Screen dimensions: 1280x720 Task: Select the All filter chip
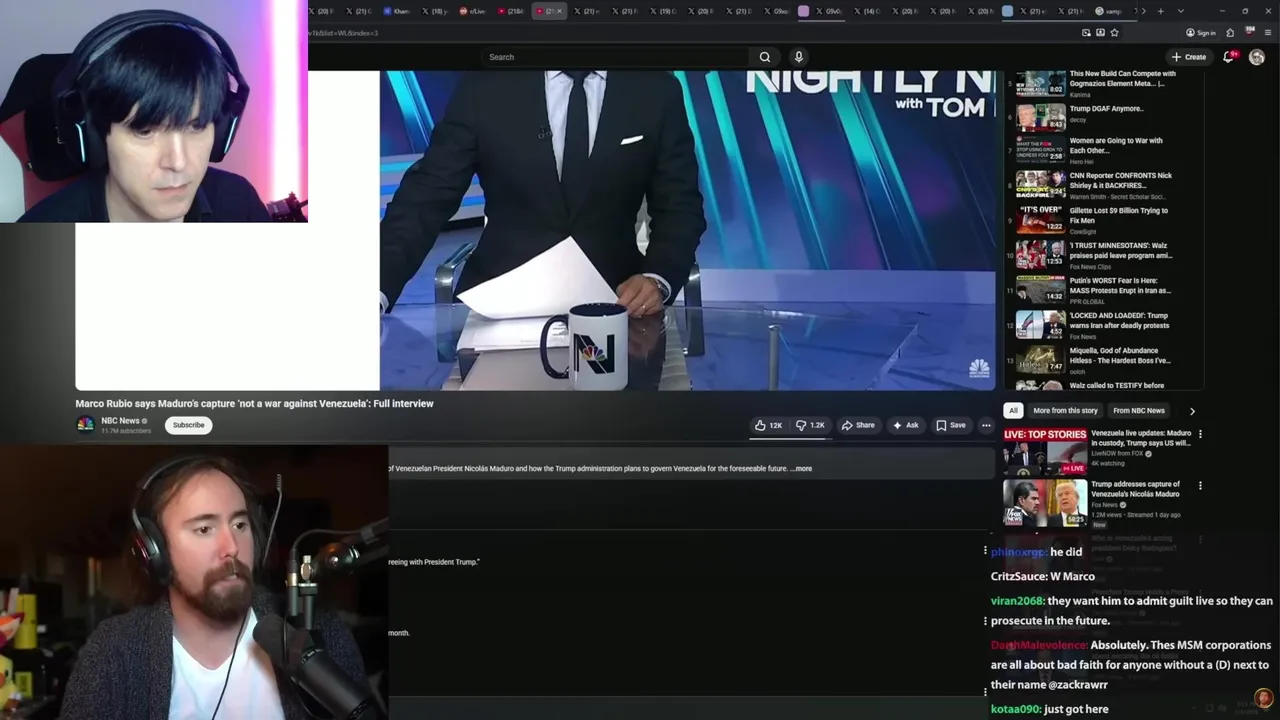(x=1013, y=410)
